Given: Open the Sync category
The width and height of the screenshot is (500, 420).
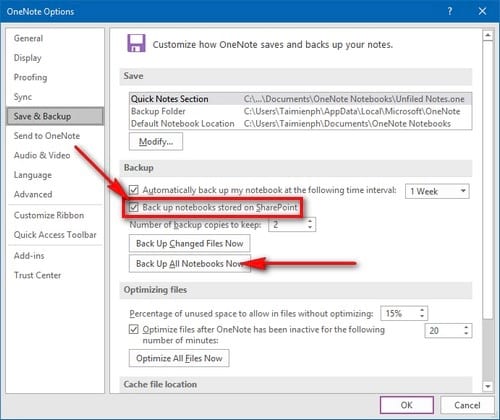Looking at the screenshot, I should click(23, 97).
